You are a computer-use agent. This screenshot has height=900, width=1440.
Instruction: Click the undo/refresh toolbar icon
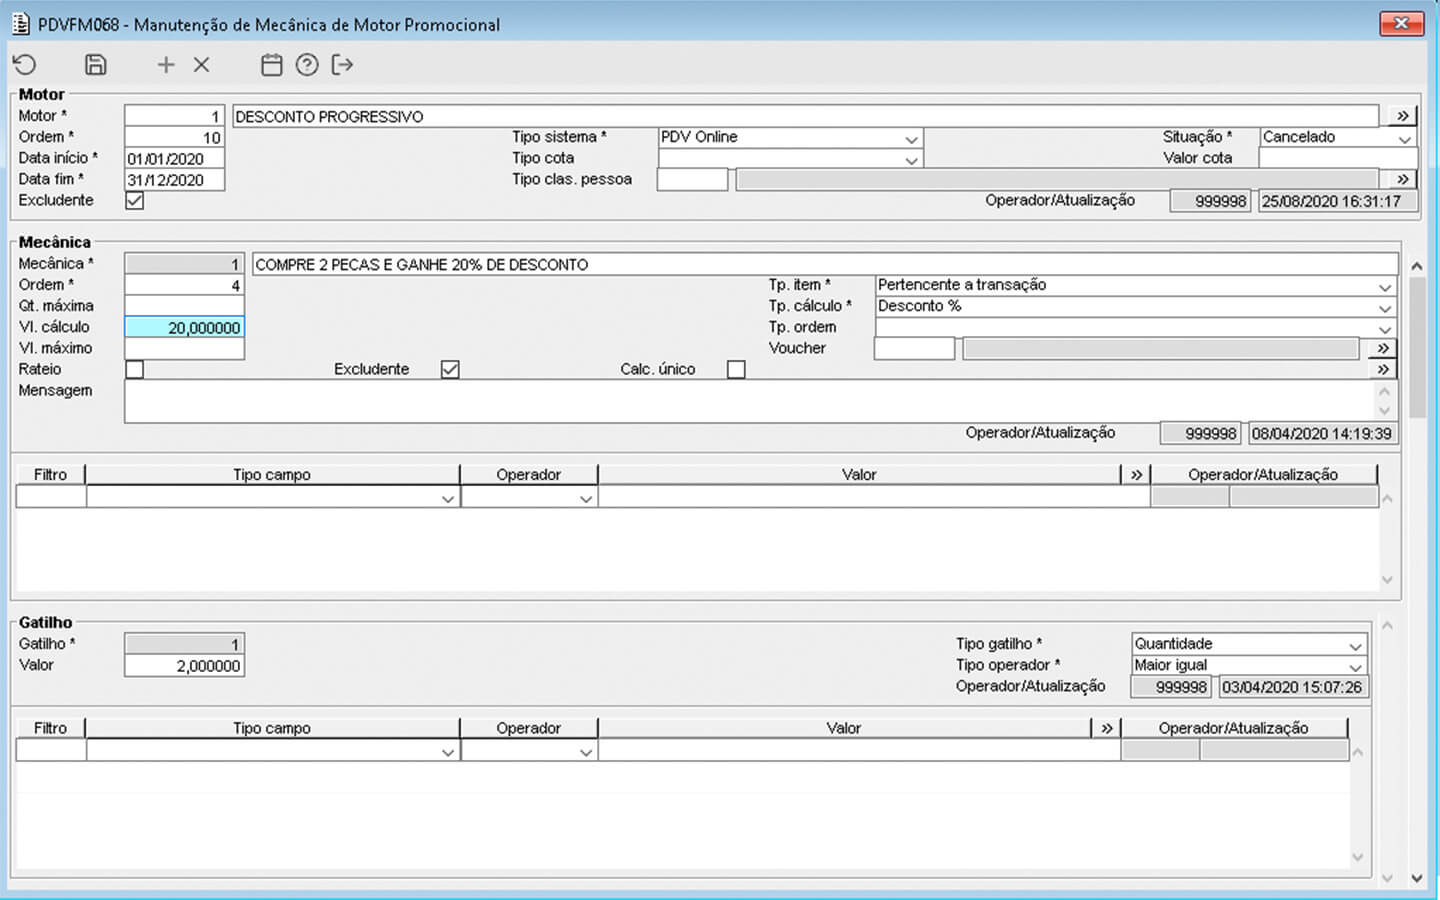tap(25, 65)
